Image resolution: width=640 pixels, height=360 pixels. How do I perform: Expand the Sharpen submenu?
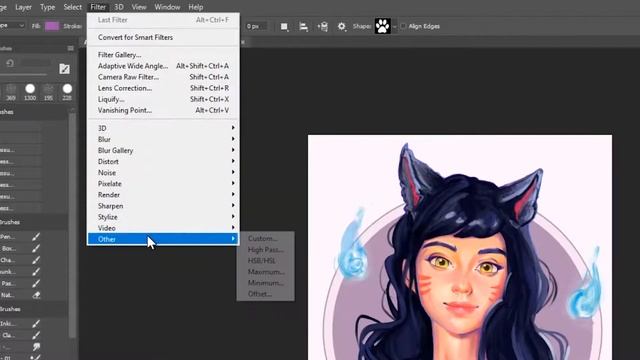click(163, 206)
